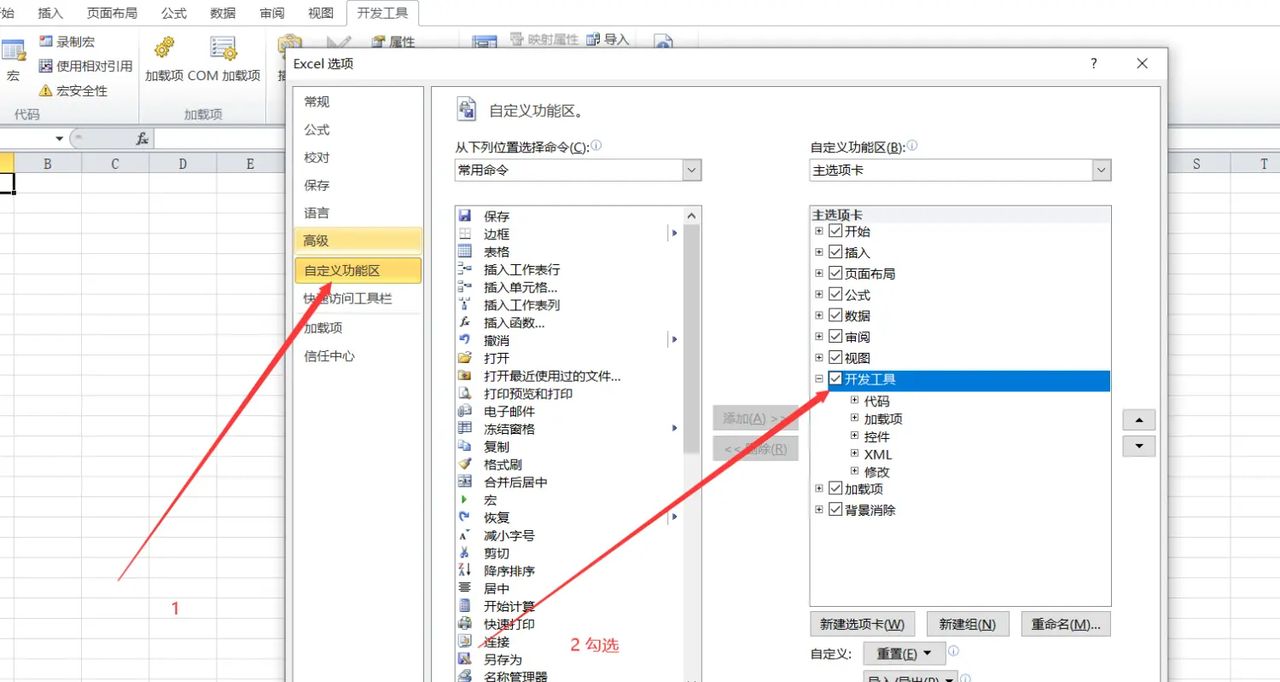Click 使用相对引用 ribbon icon
This screenshot has height=682, width=1280.
45,66
